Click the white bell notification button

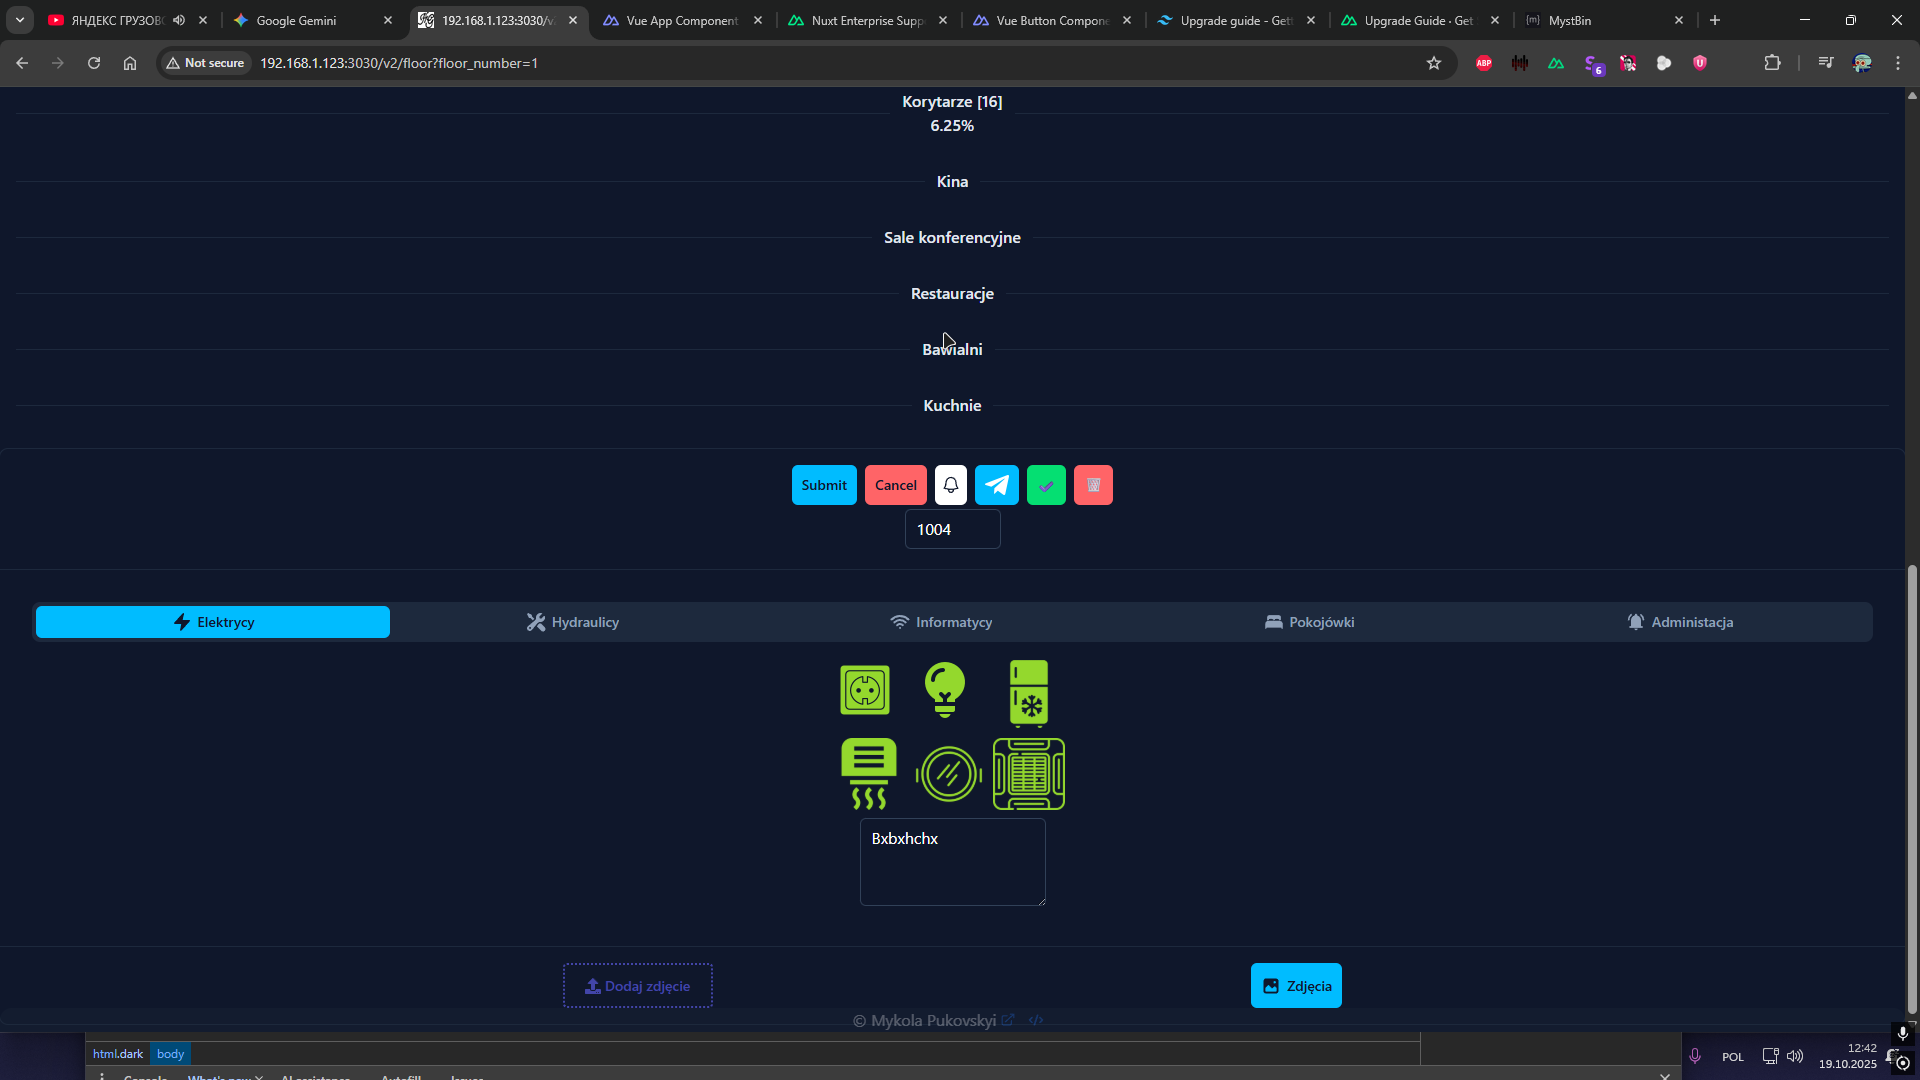[x=951, y=485]
